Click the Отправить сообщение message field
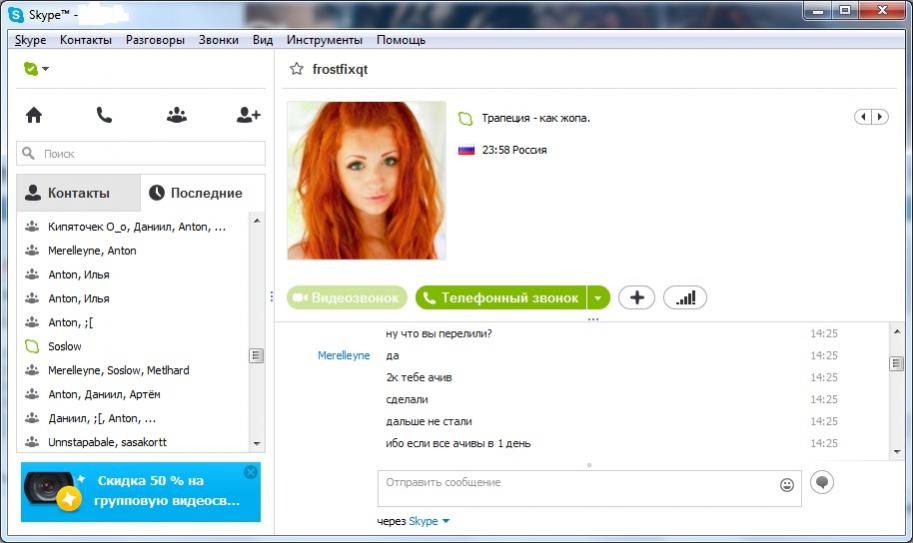The image size is (913, 543). point(575,488)
